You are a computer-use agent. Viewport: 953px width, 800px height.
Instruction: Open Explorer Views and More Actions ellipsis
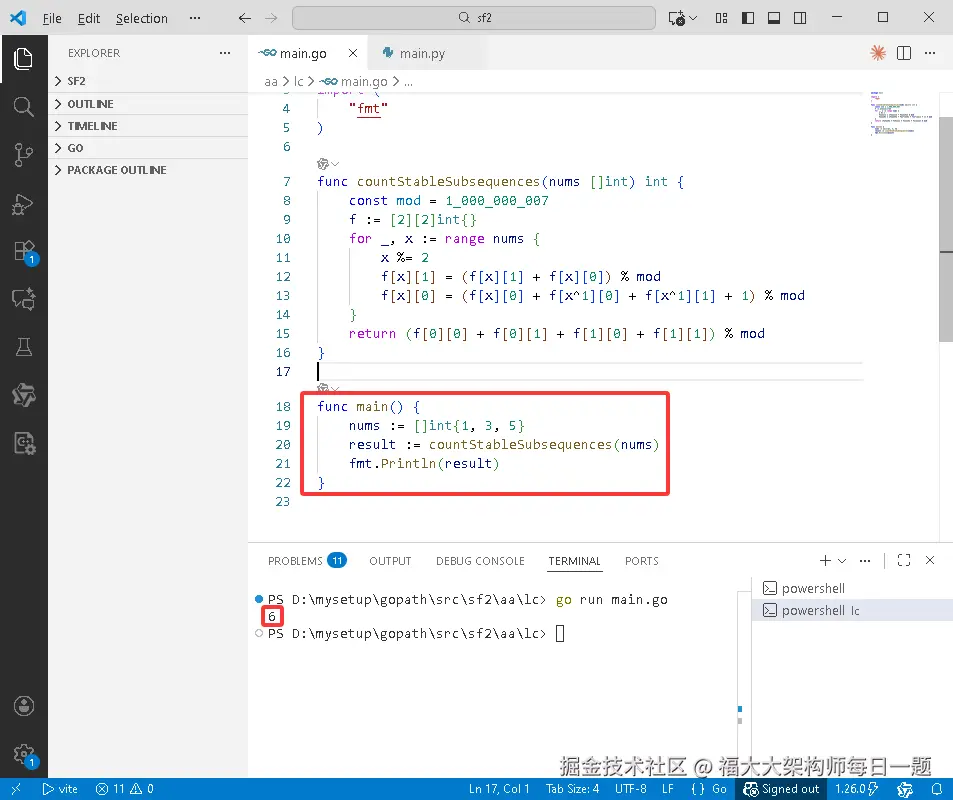[225, 53]
